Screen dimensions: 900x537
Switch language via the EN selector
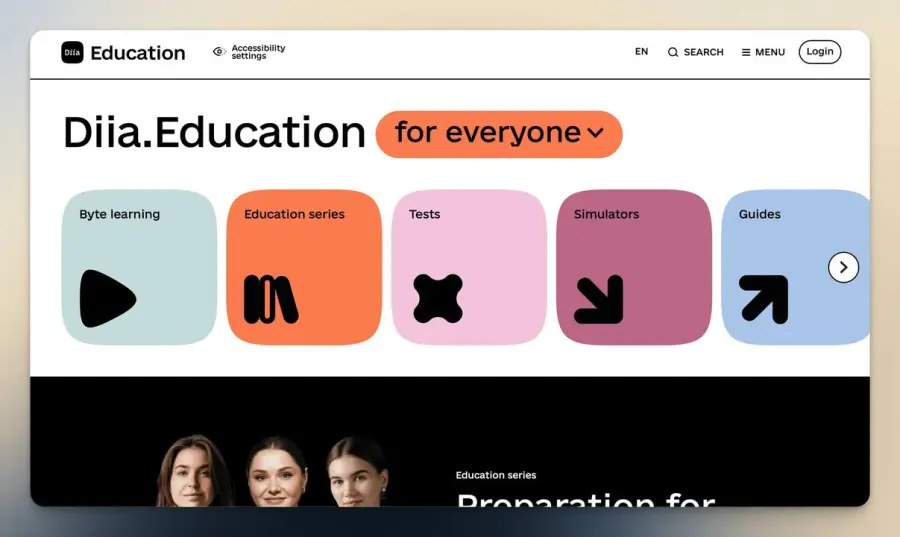(x=641, y=52)
